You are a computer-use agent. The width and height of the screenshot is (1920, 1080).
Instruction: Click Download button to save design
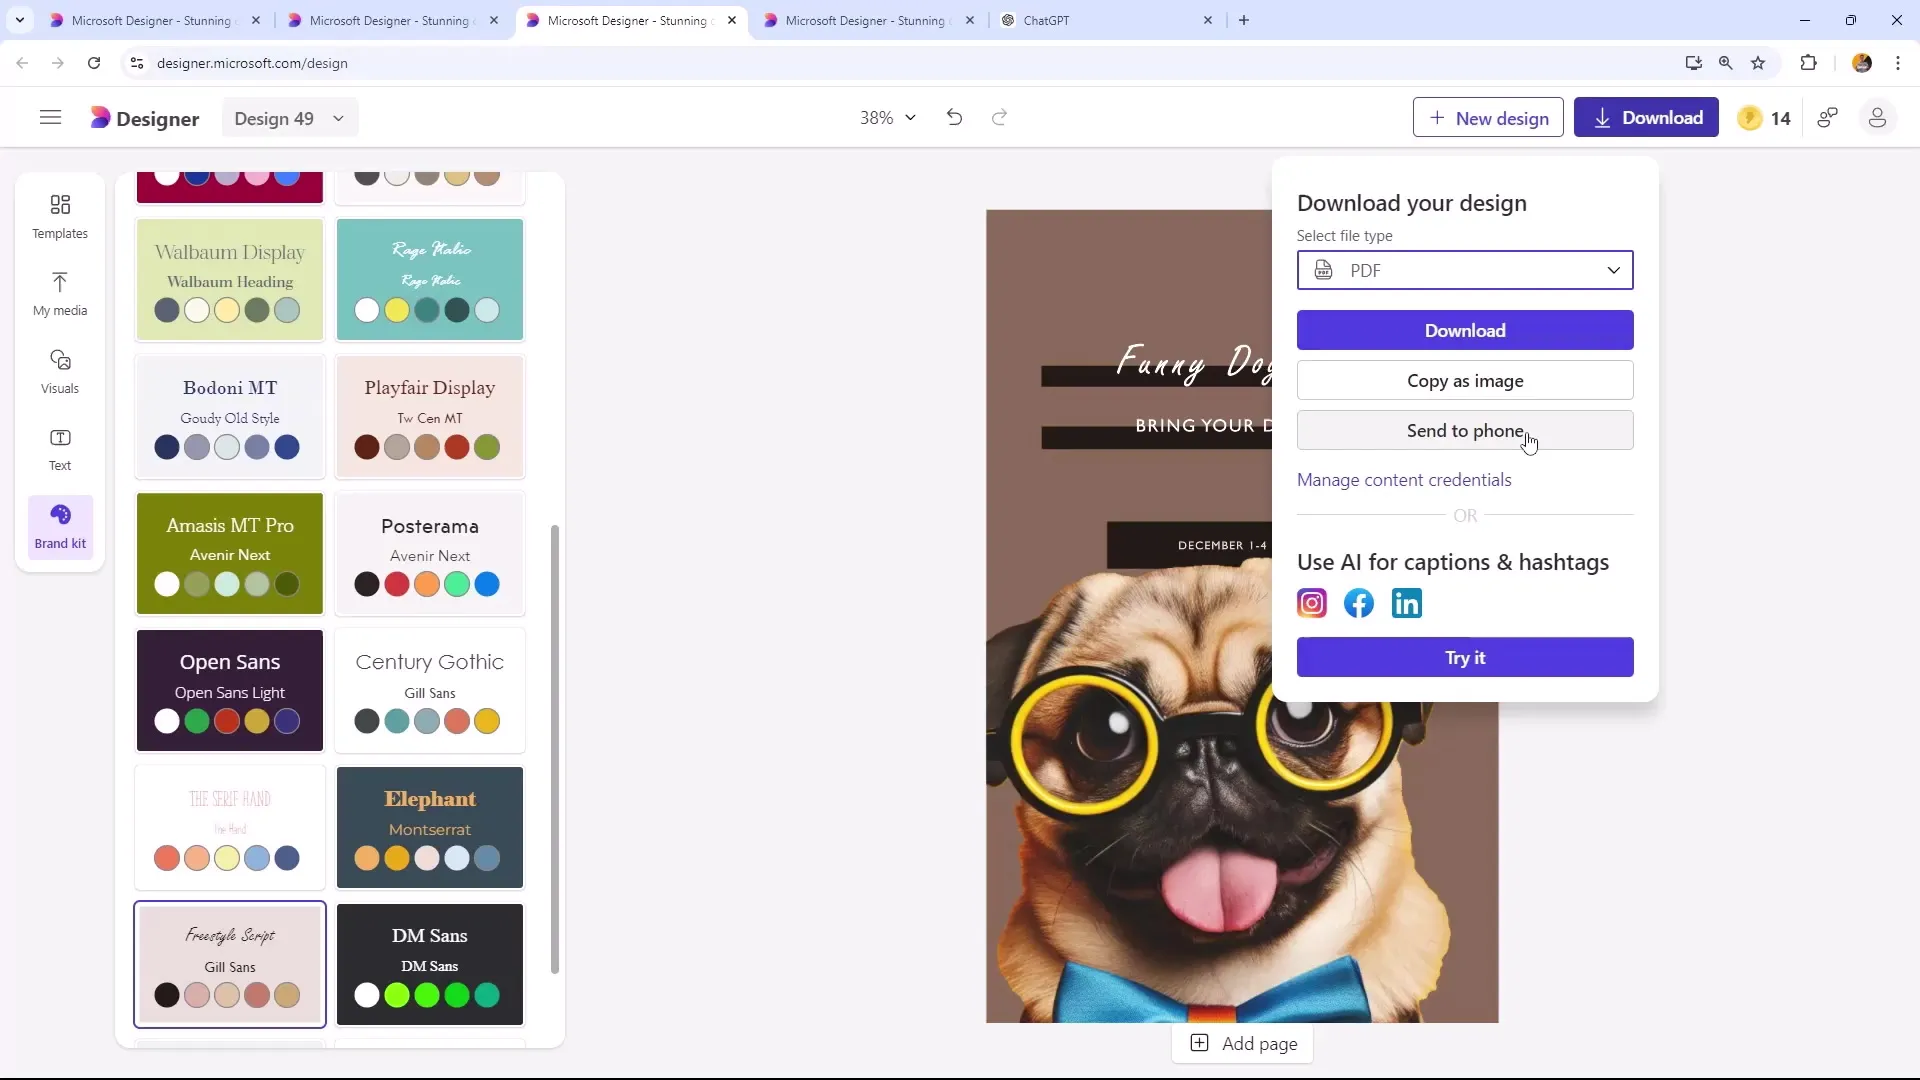1465,330
